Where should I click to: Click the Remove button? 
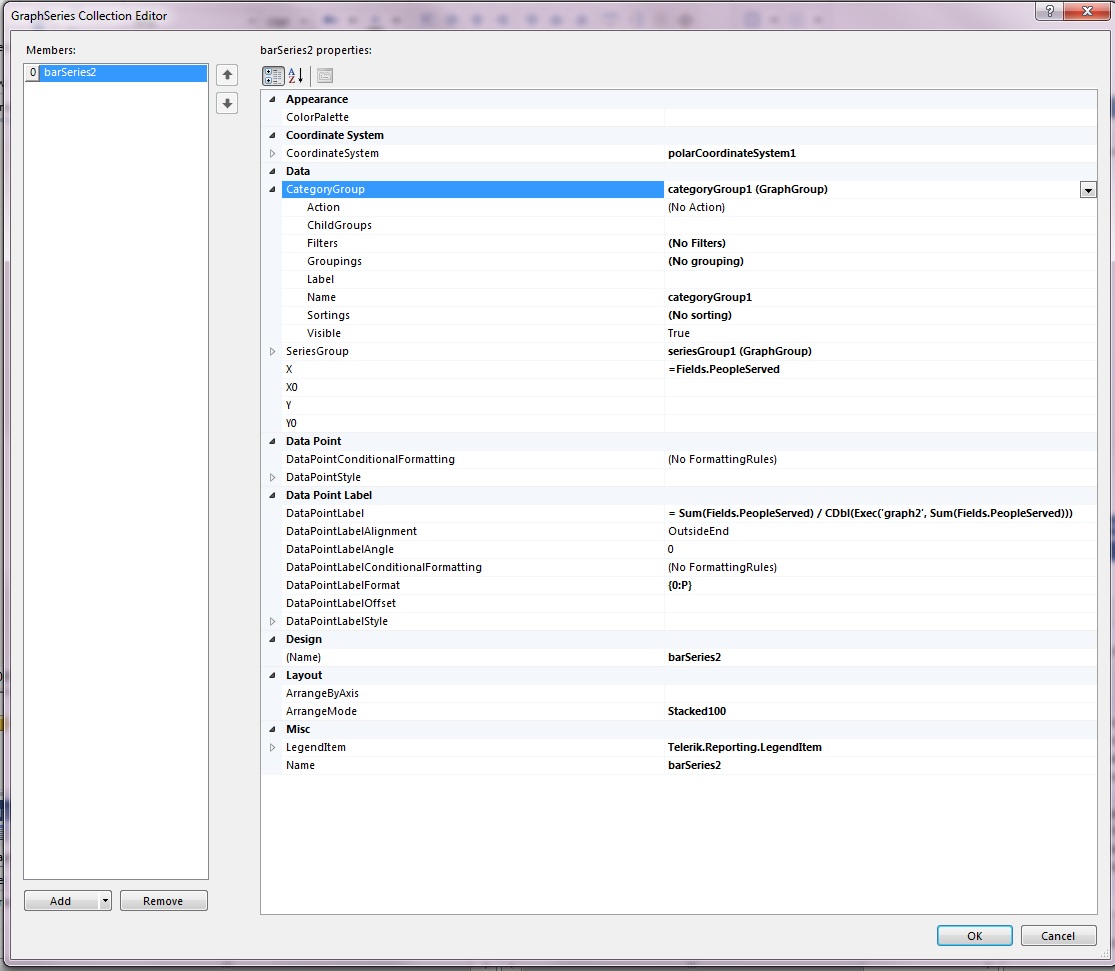tap(163, 901)
